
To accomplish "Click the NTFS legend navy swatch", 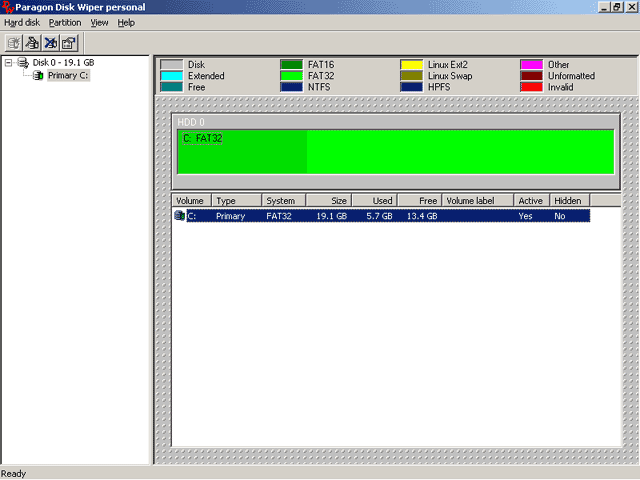I will [291, 87].
